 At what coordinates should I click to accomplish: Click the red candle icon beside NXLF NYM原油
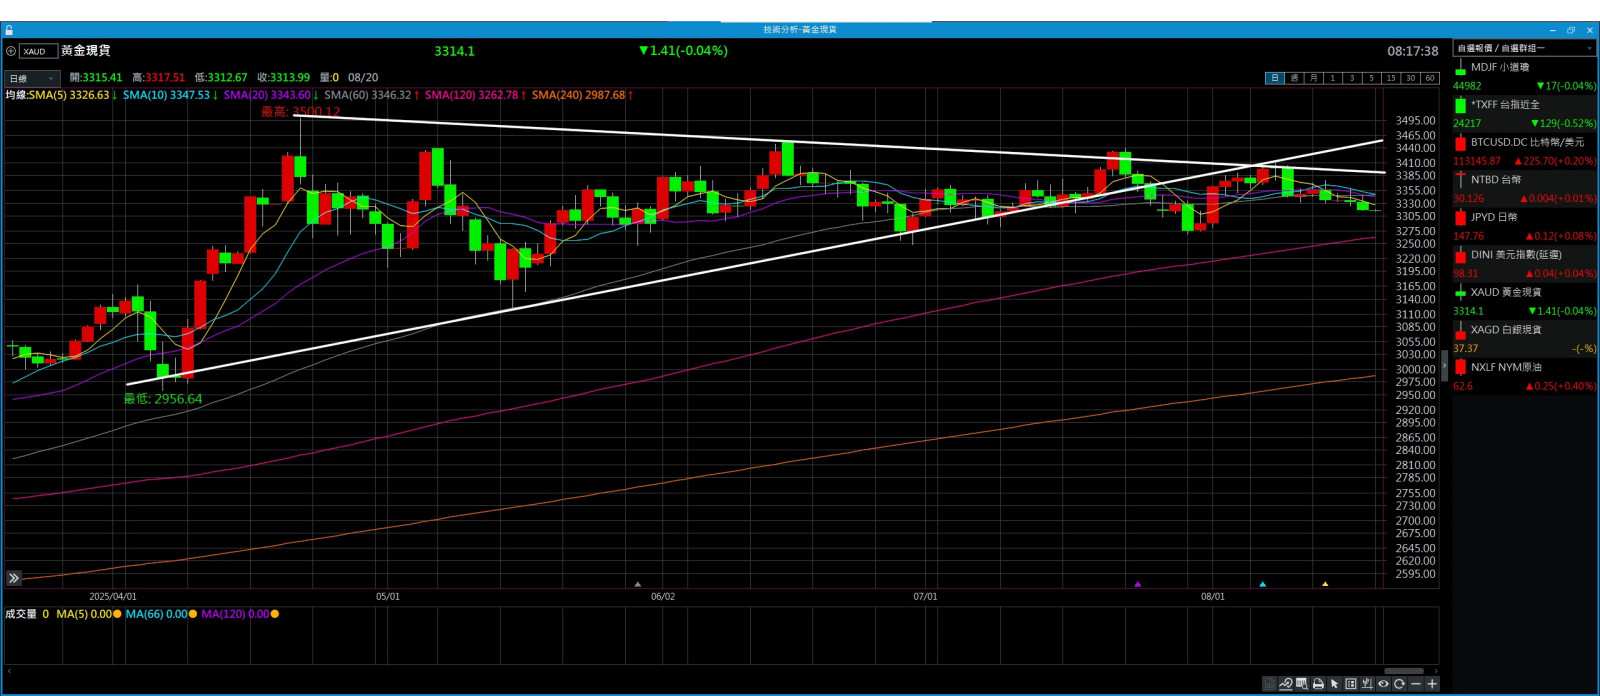tap(1460, 367)
